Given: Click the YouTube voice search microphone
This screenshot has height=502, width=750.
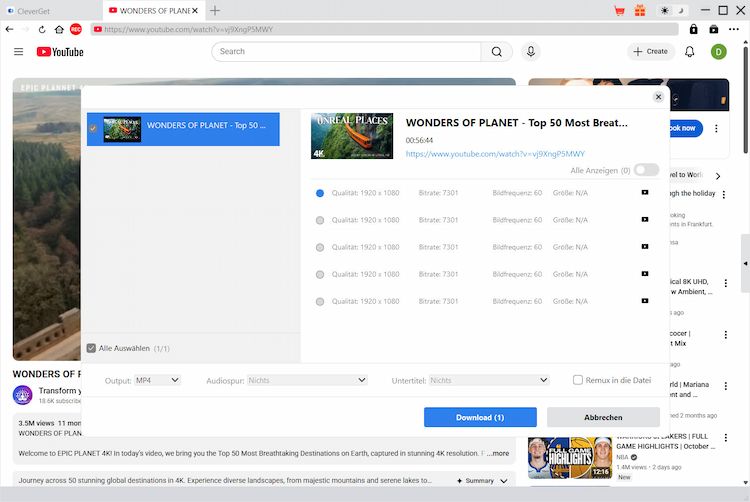Looking at the screenshot, I should 531,51.
